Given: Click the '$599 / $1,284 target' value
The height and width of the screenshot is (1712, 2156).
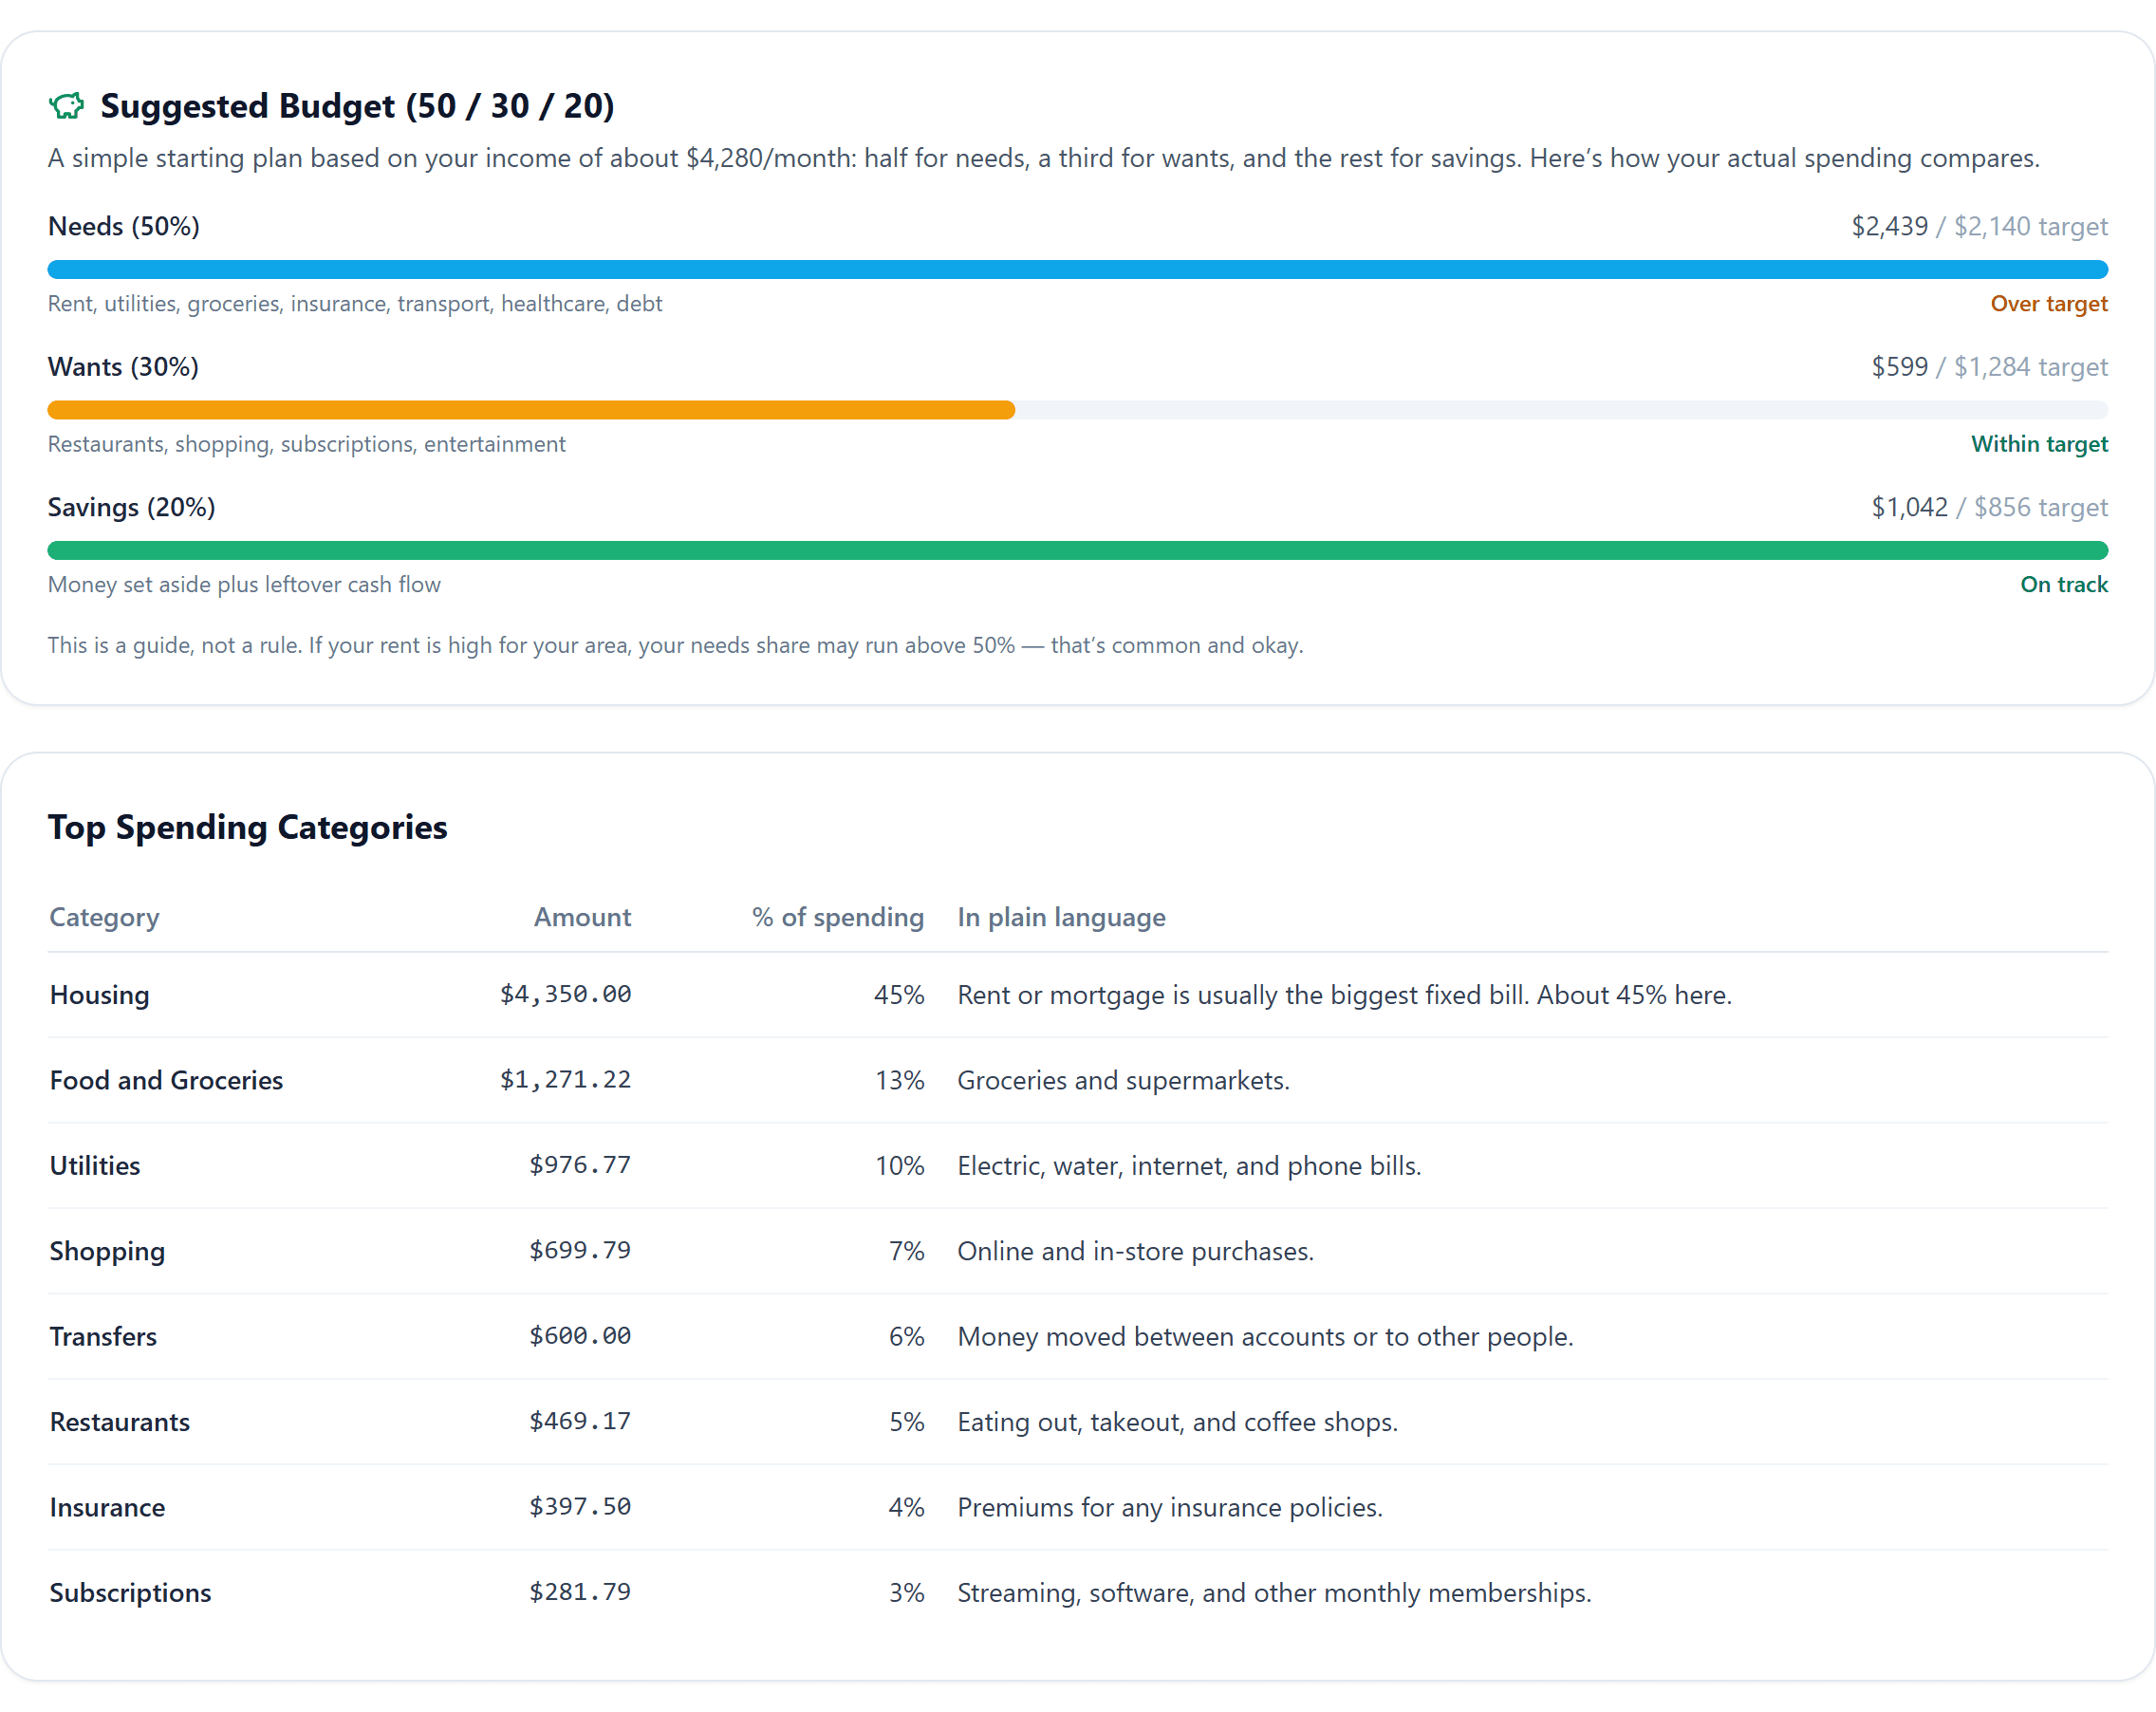Looking at the screenshot, I should point(1989,367).
